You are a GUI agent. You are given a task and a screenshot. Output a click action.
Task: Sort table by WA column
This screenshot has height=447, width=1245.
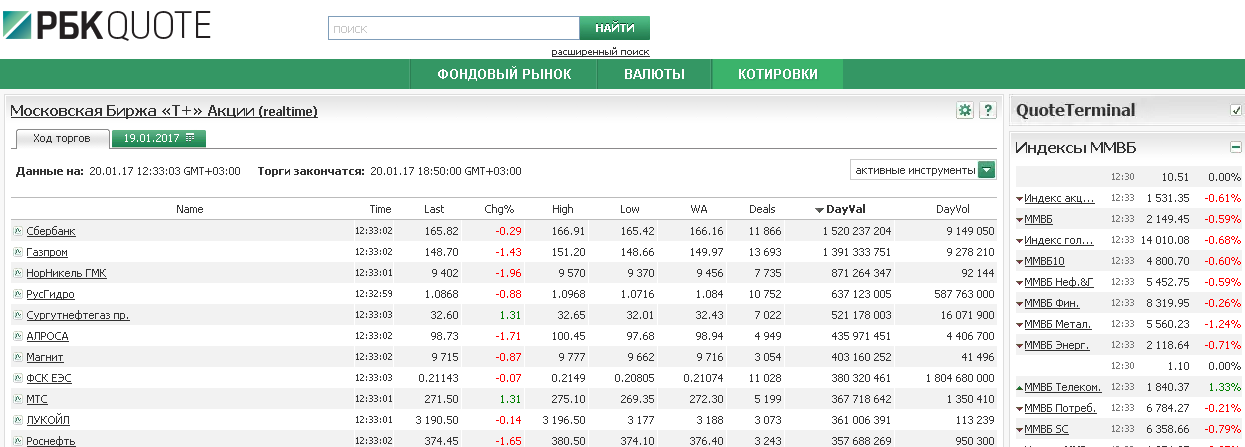699,210
